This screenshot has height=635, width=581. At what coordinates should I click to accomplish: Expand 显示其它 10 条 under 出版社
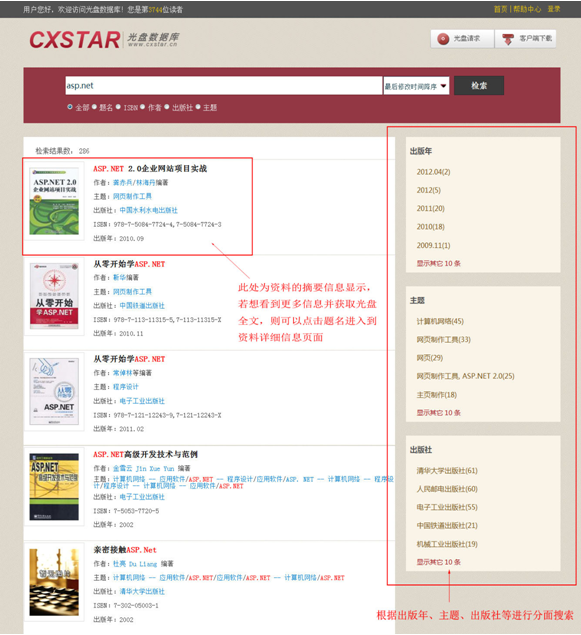[x=438, y=562]
